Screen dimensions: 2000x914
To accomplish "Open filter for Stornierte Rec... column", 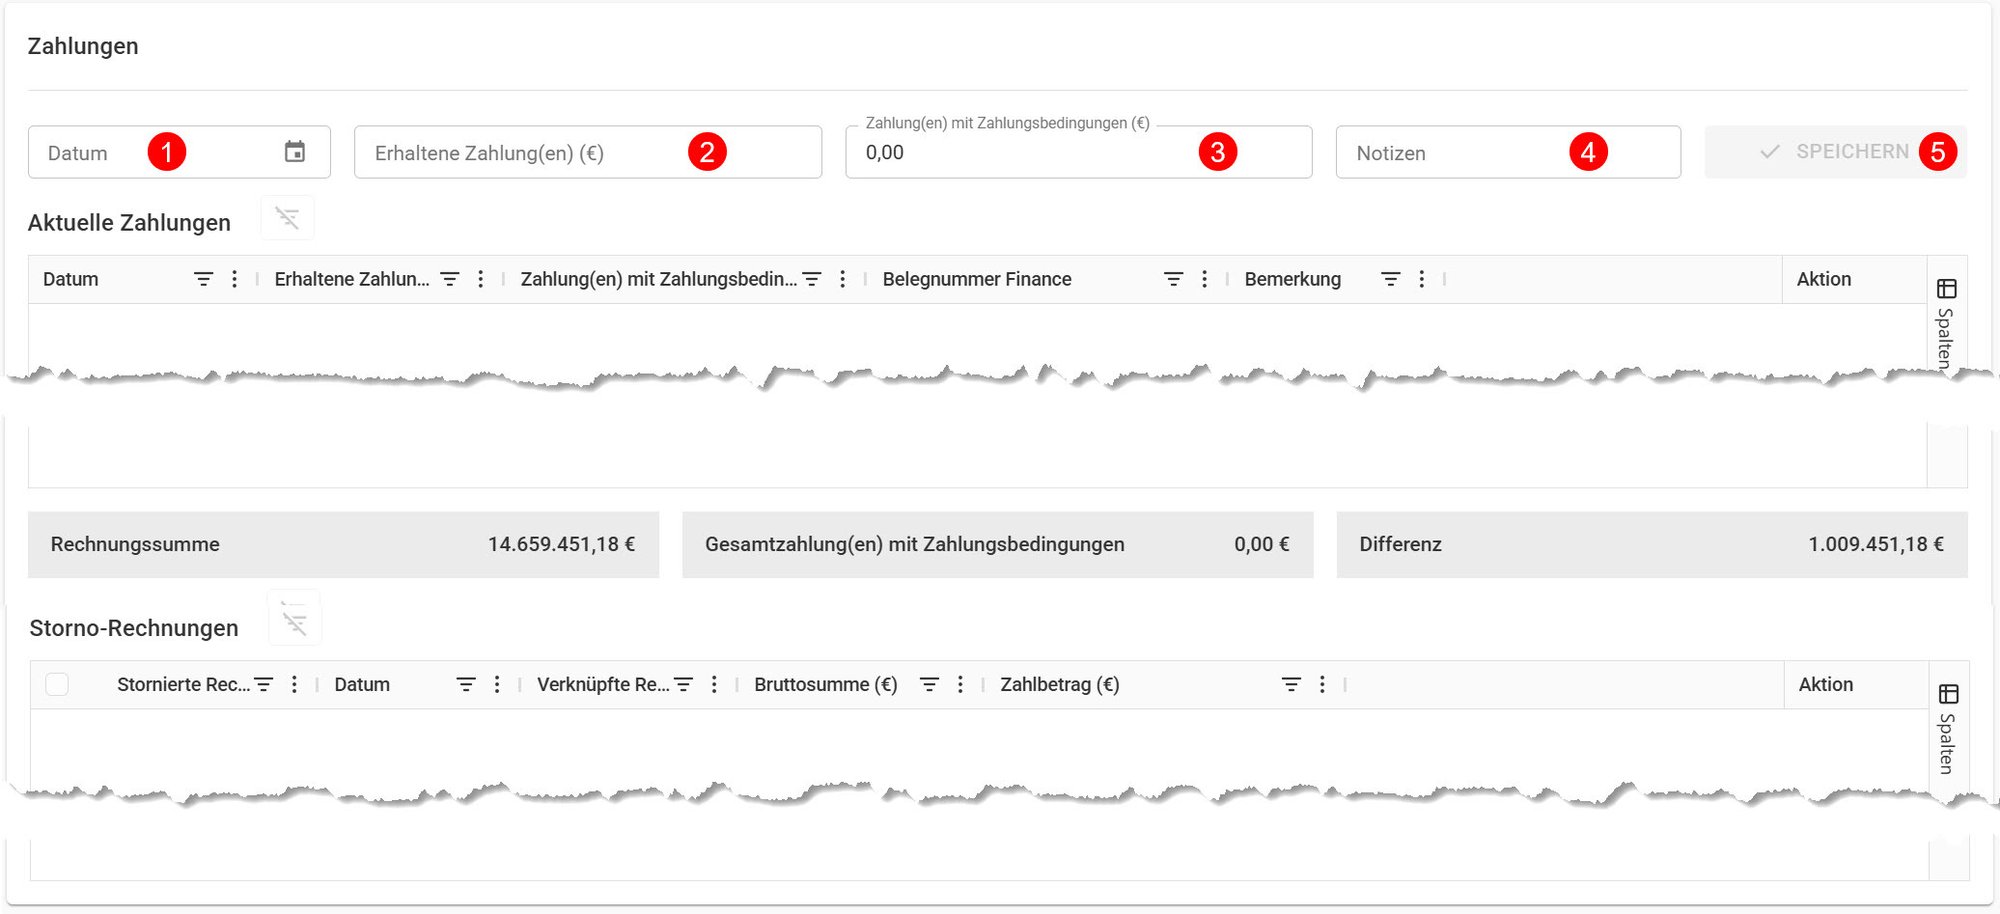I will [x=264, y=684].
